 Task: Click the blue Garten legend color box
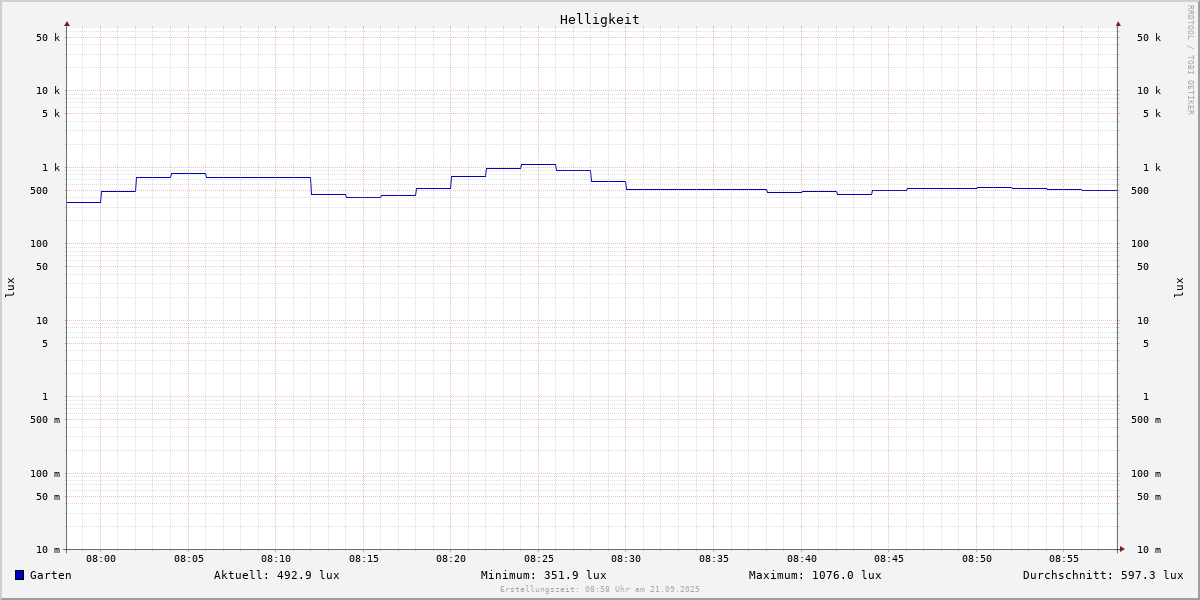click(x=19, y=575)
